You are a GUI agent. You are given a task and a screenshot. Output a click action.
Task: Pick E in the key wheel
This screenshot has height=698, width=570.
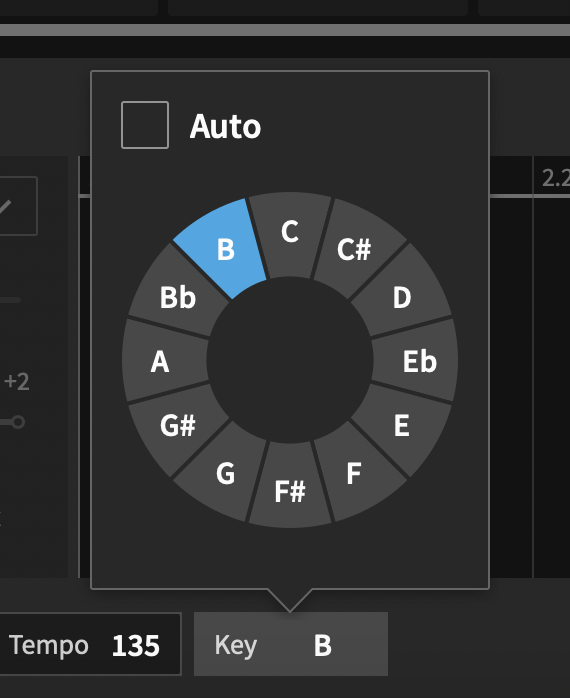(402, 425)
